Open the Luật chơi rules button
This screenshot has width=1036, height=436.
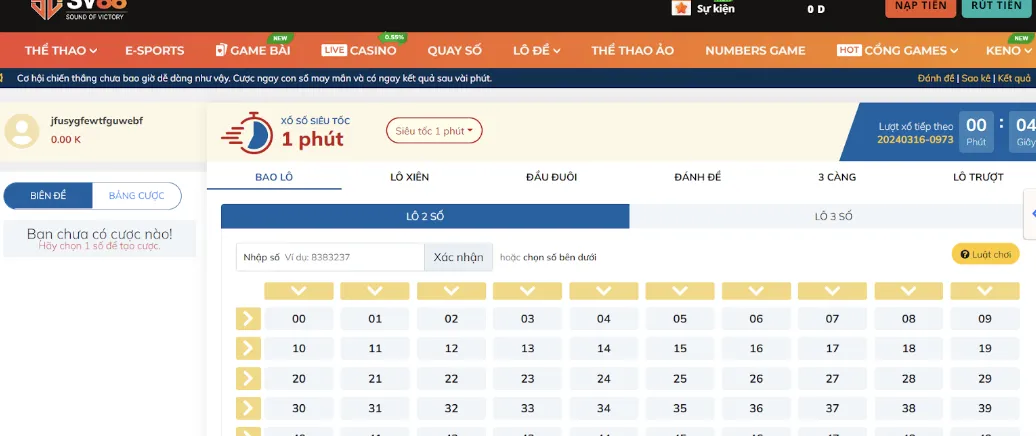point(985,255)
